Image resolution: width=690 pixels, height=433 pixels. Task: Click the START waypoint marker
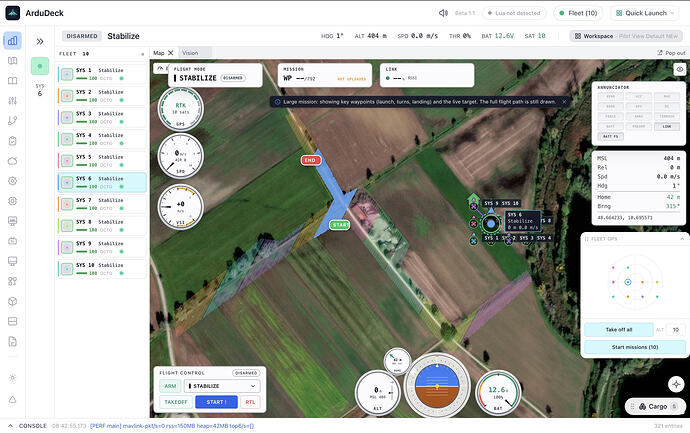click(340, 225)
